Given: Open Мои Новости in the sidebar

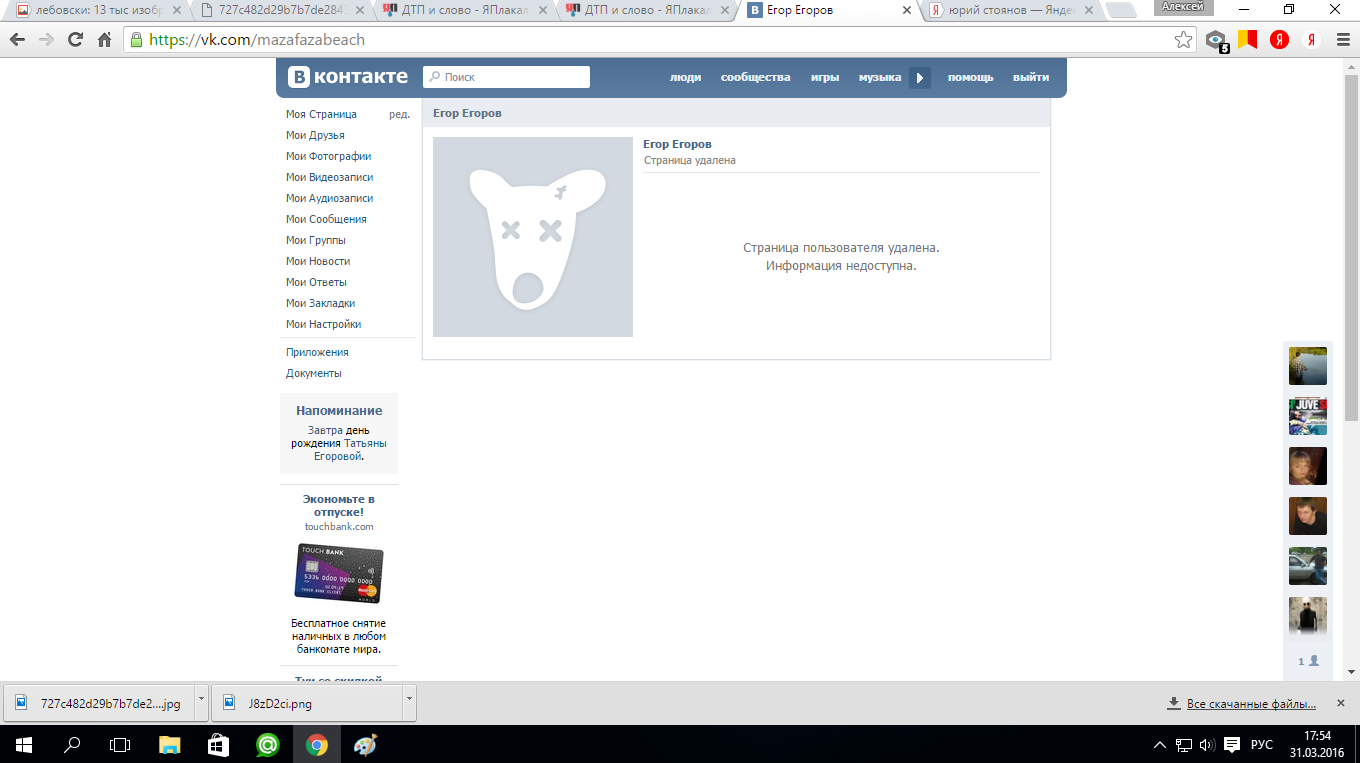Looking at the screenshot, I should coord(318,261).
